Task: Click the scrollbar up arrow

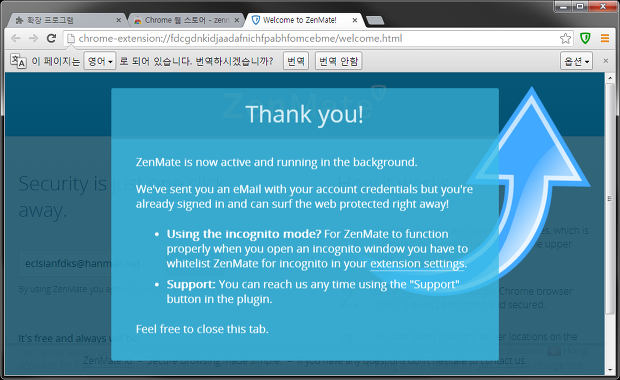Action: pyautogui.click(x=609, y=78)
